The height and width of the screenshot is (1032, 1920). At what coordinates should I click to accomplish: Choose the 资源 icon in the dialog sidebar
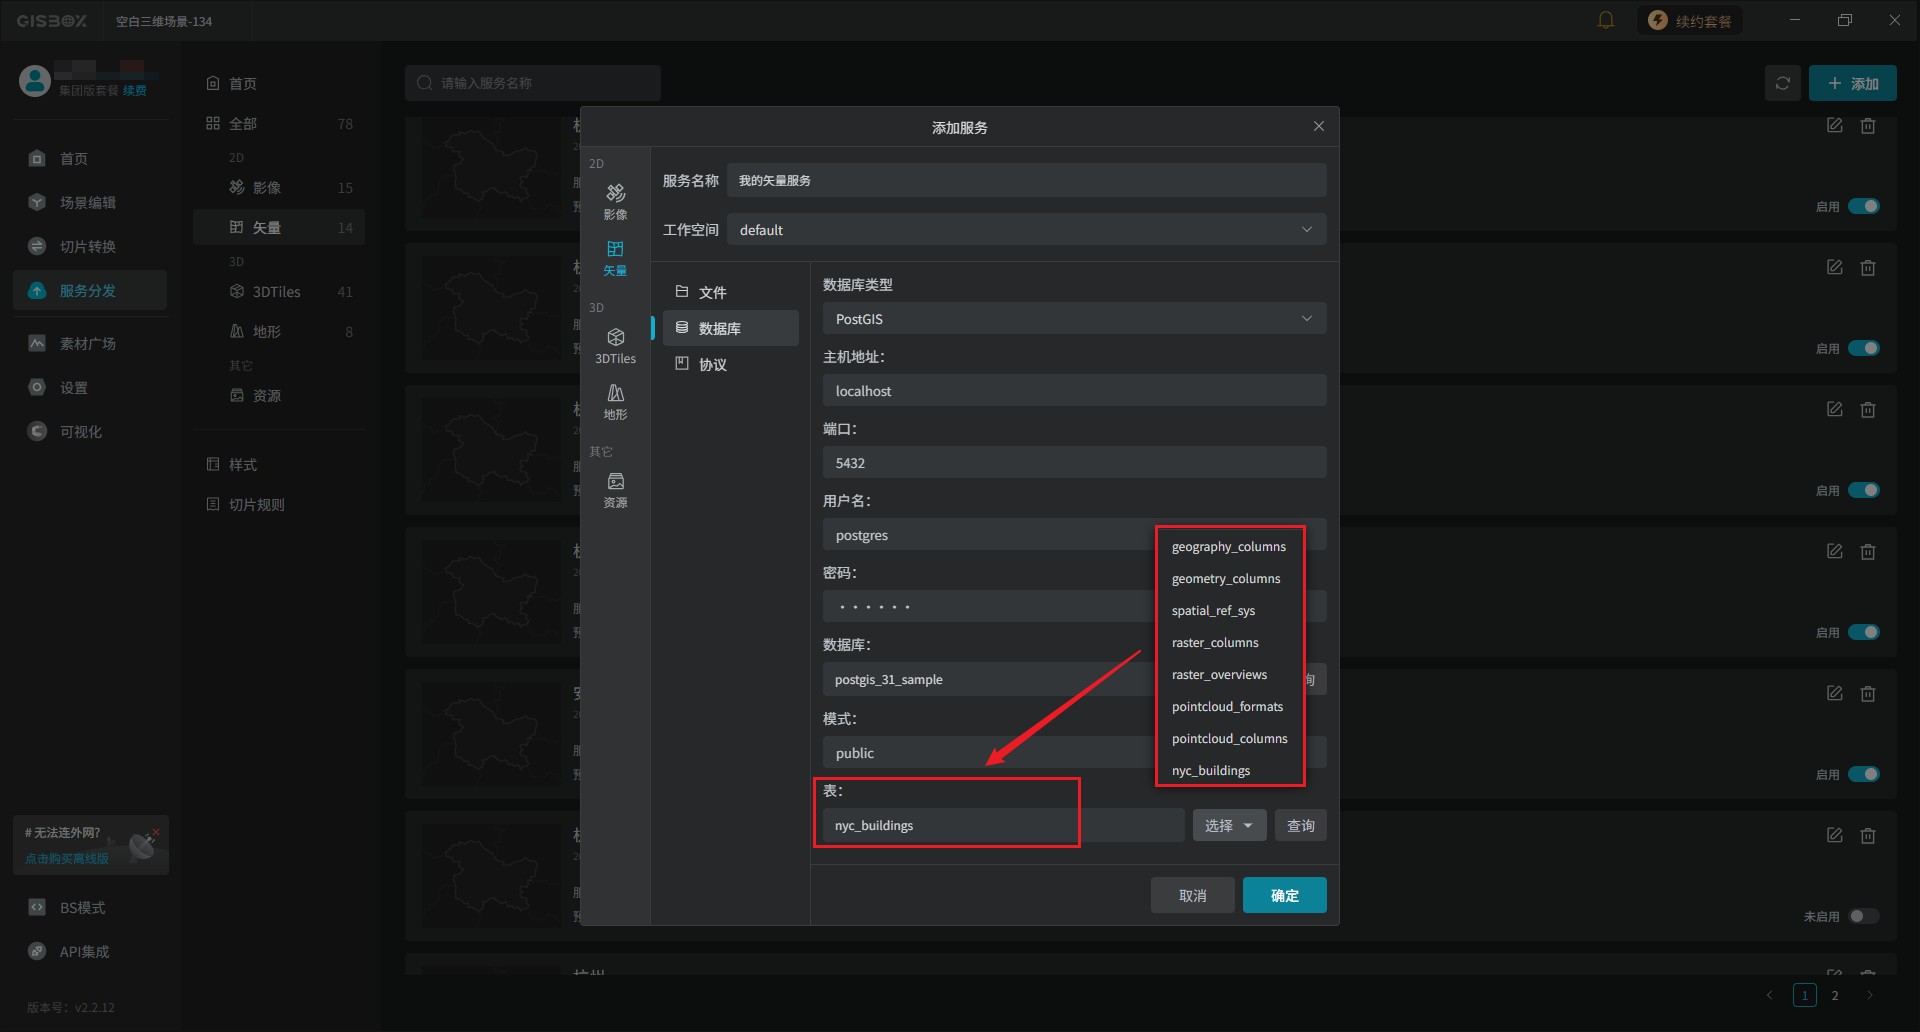click(x=615, y=489)
